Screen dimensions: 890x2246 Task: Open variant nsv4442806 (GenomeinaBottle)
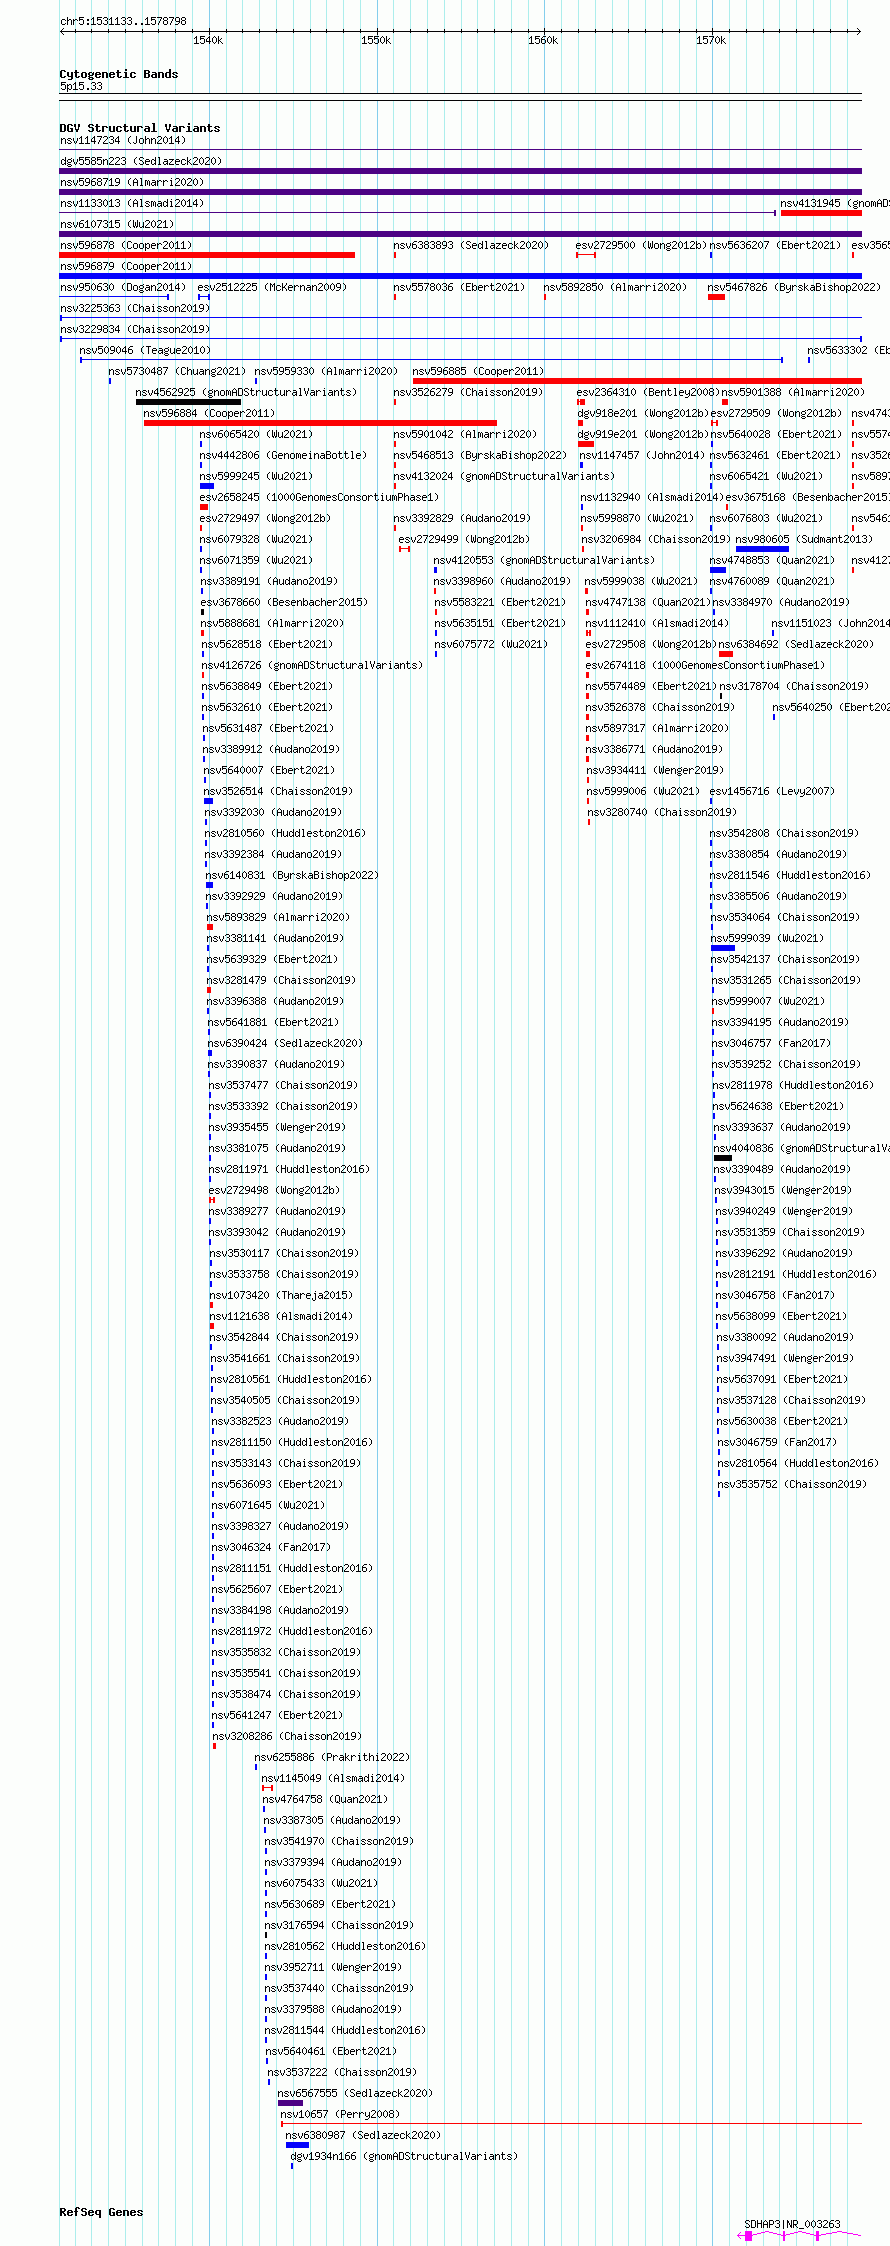coord(283,455)
